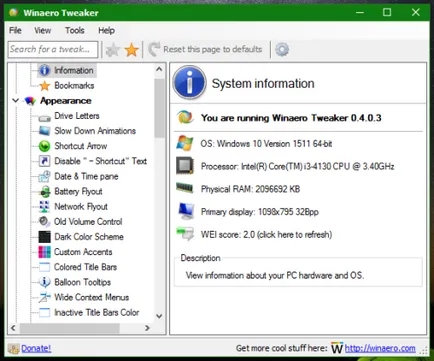Image resolution: width=434 pixels, height=361 pixels.
Task: Click Reset this page to defaults
Action: [x=205, y=49]
